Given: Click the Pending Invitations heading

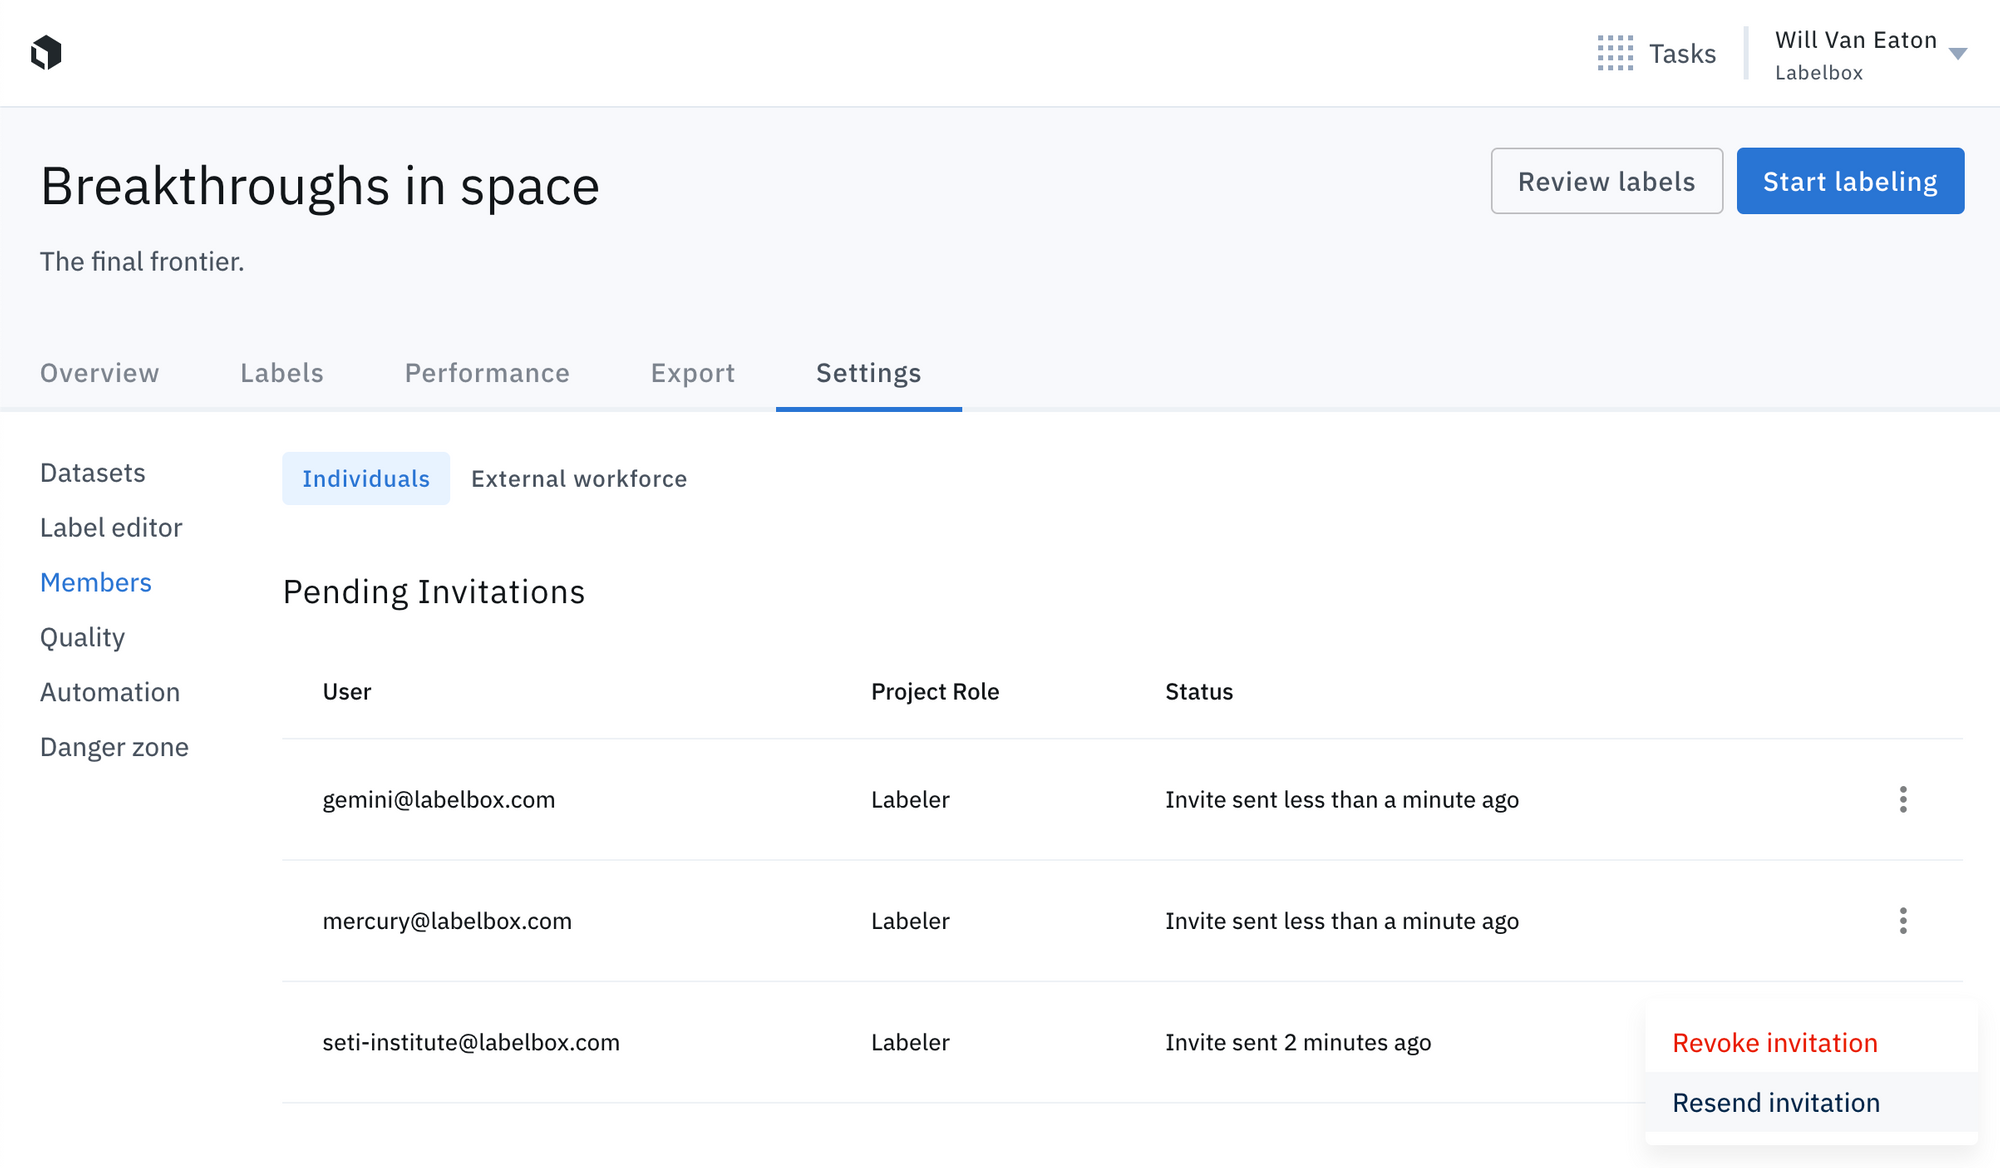Looking at the screenshot, I should tap(434, 592).
